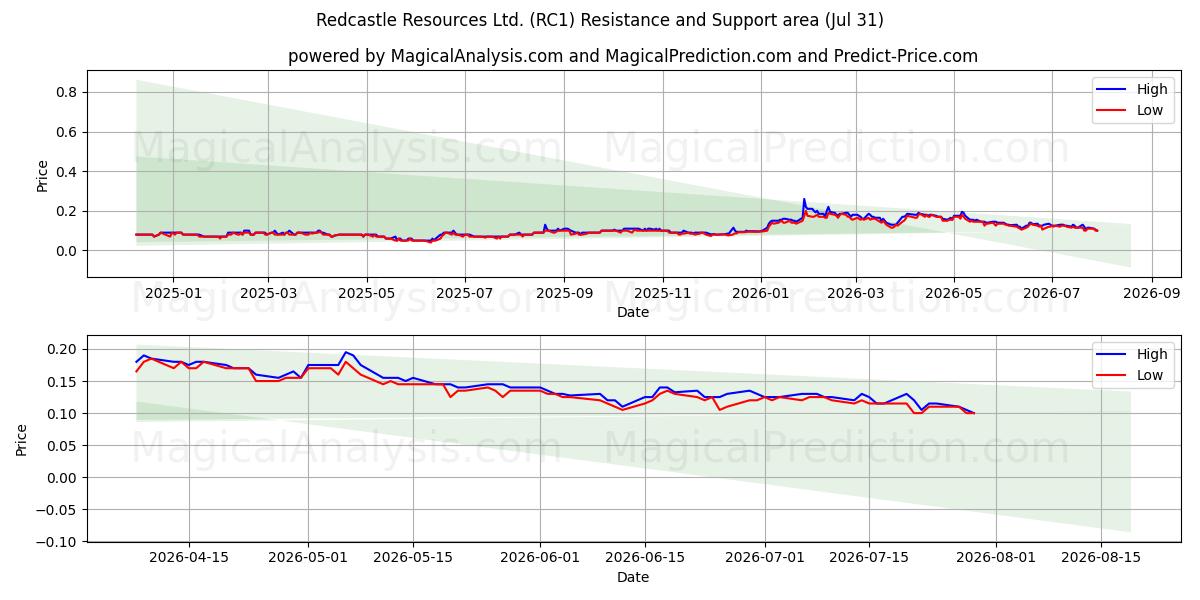1200x600 pixels.
Task: Click the '2025-05' date tick label
Action: 366,293
